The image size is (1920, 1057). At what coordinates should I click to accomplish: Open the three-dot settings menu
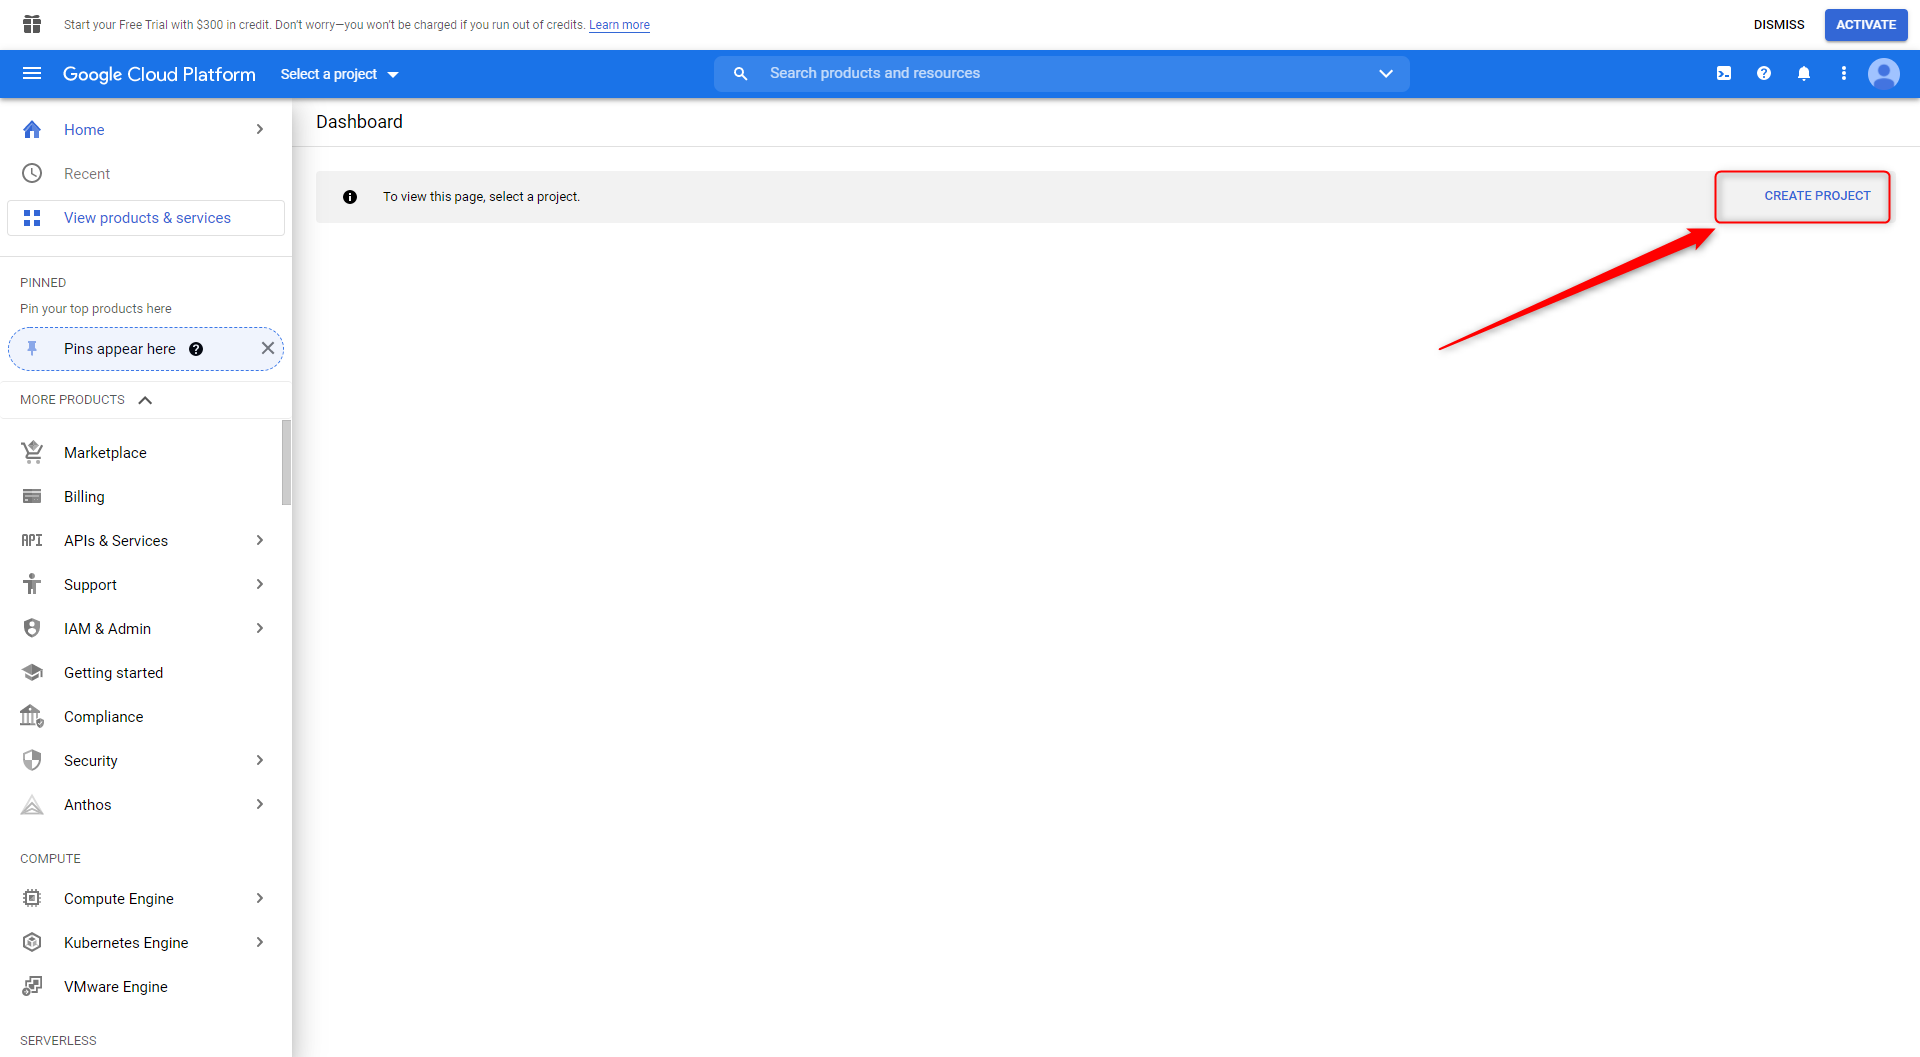coord(1844,74)
